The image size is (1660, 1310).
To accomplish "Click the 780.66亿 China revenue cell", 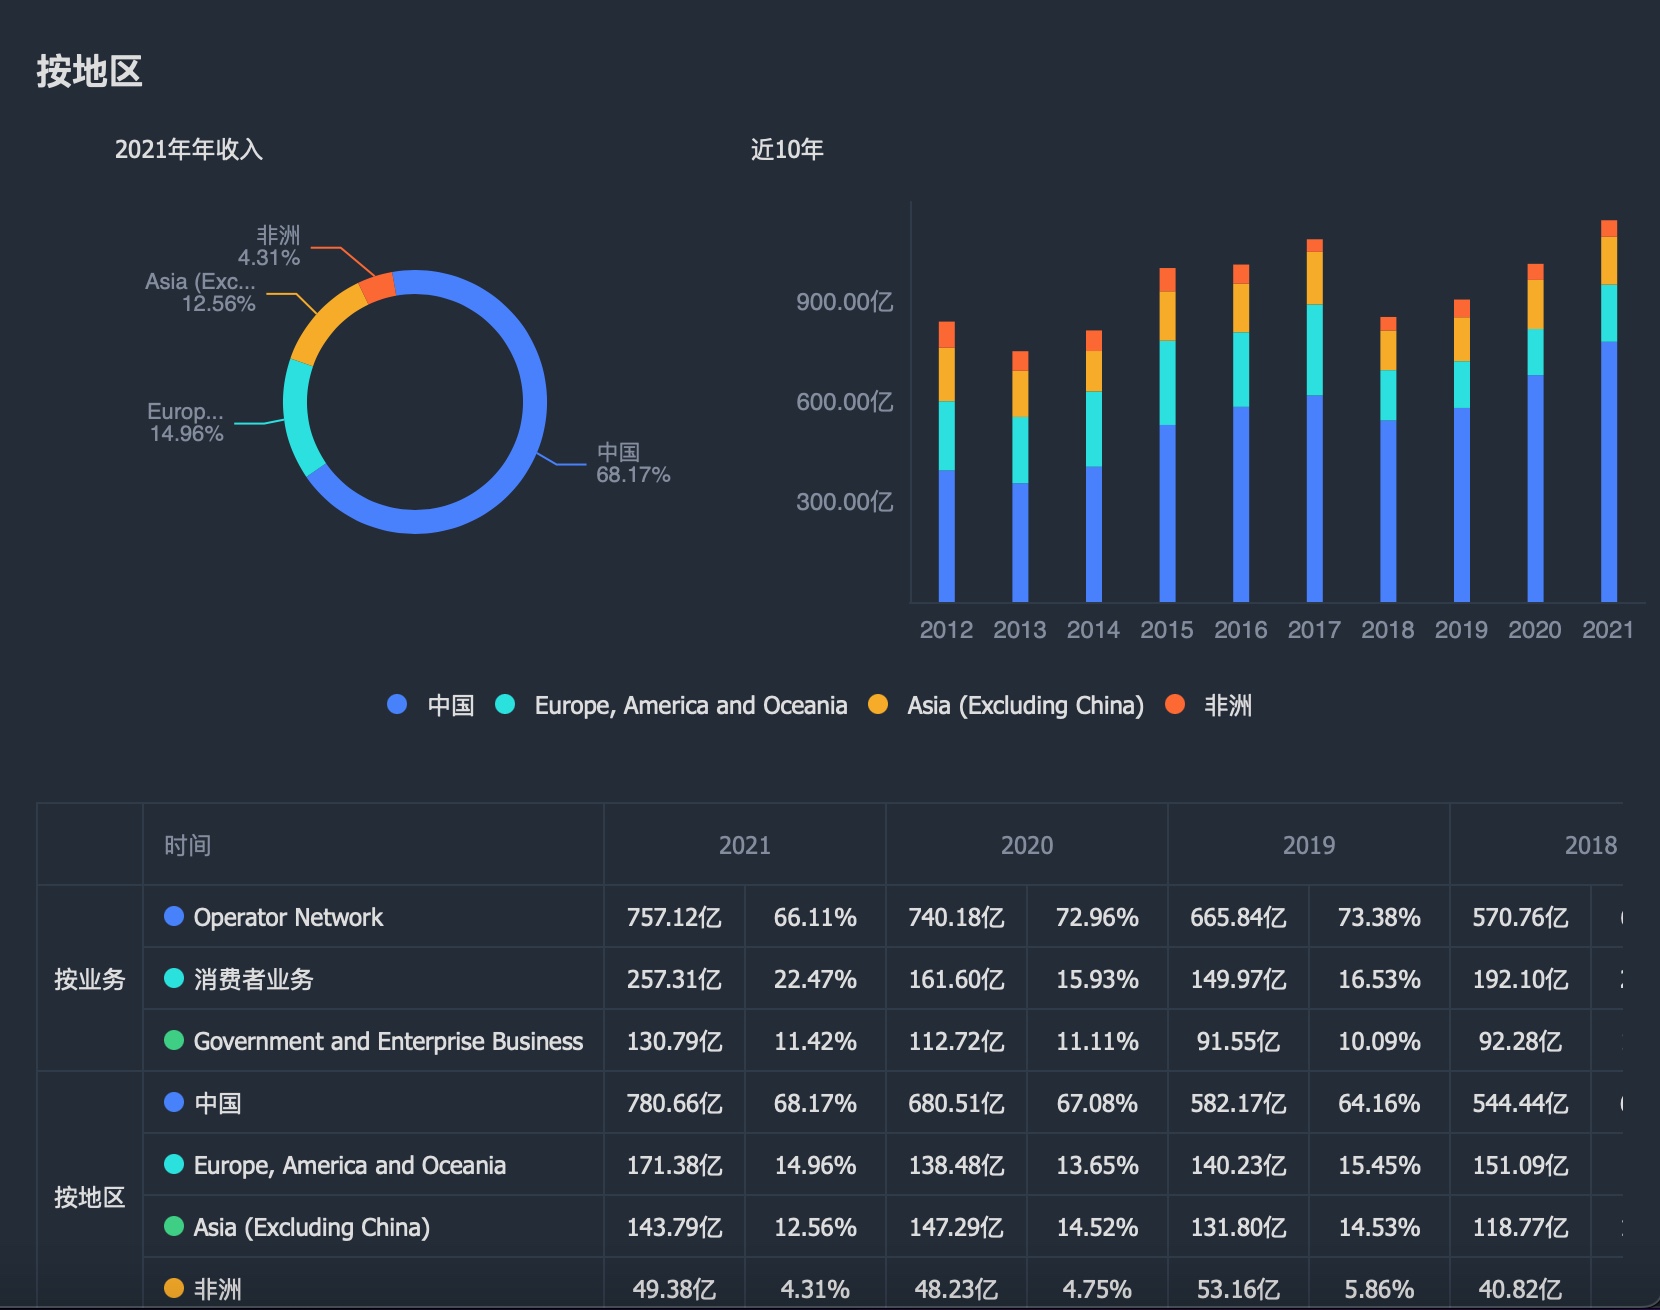I will [674, 1103].
